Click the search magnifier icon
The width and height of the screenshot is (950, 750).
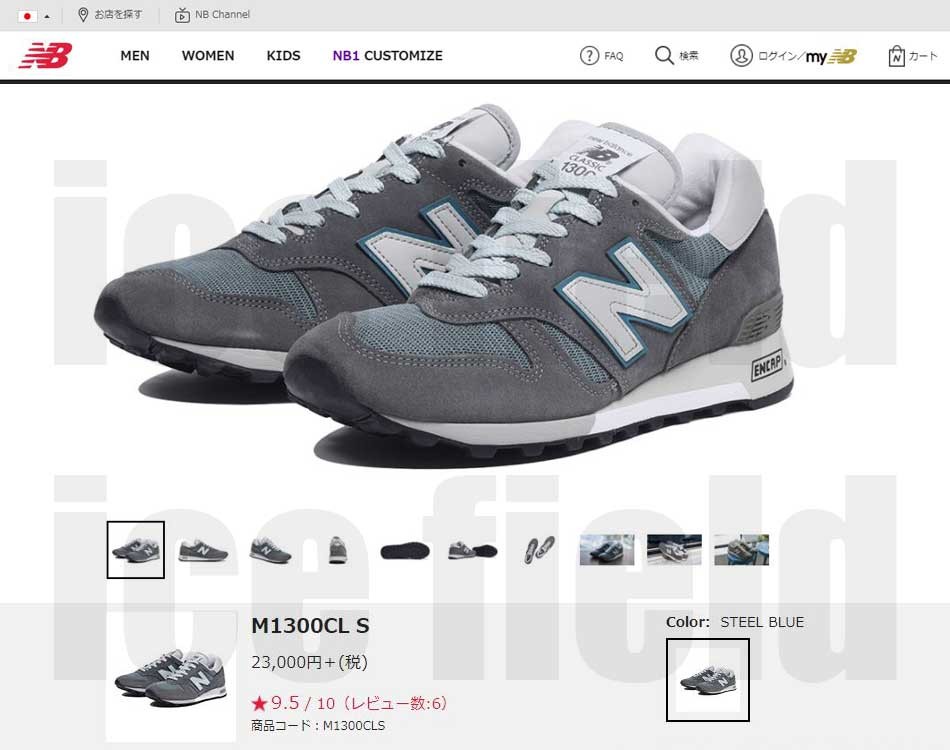pos(664,56)
